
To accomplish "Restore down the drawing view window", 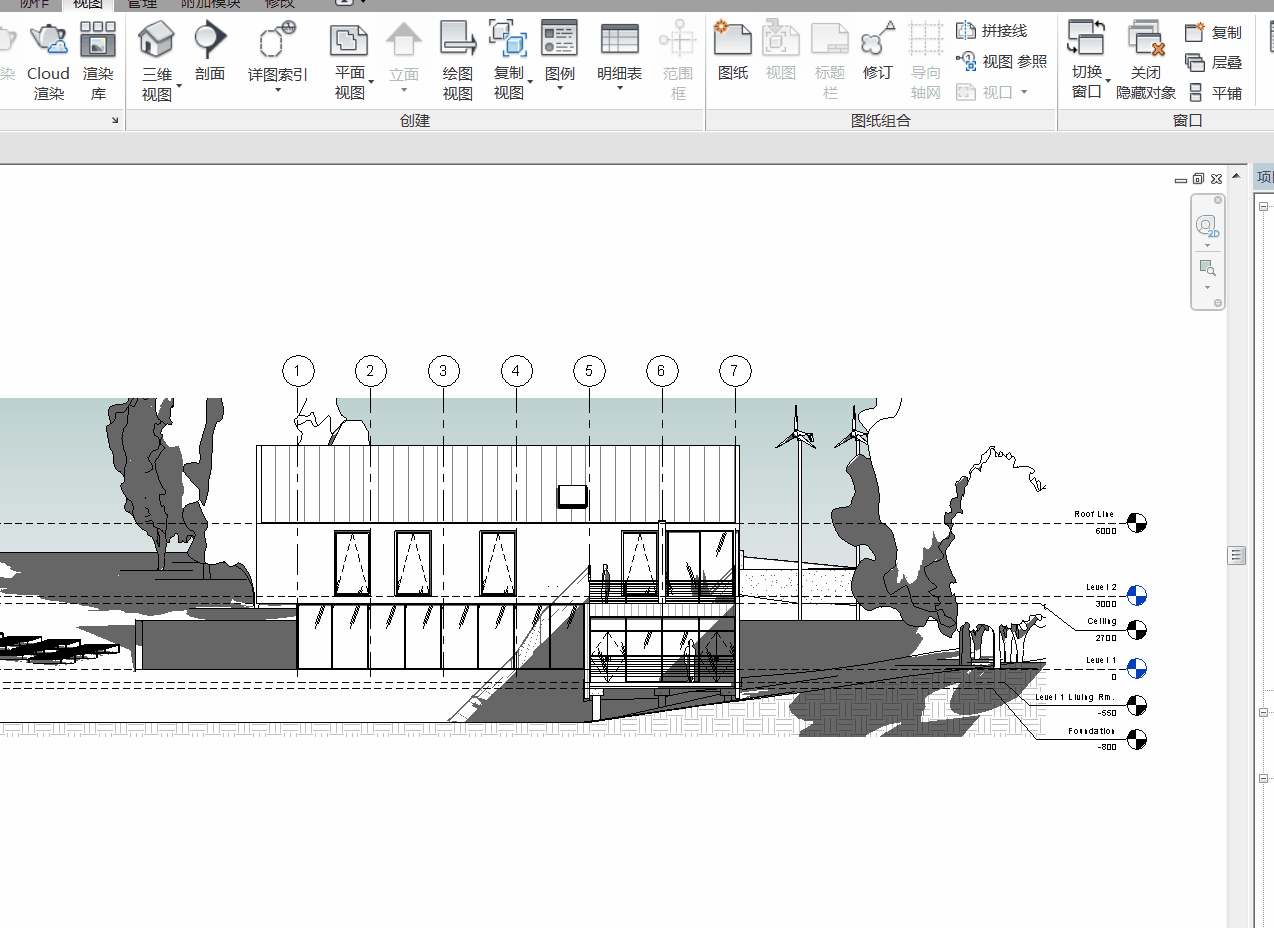I will coord(1198,179).
